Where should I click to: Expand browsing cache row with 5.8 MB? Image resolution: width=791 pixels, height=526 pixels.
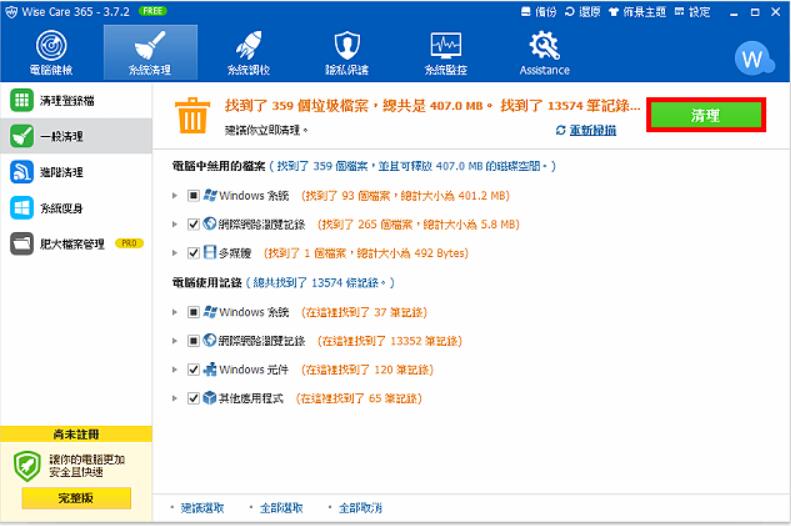click(x=175, y=224)
